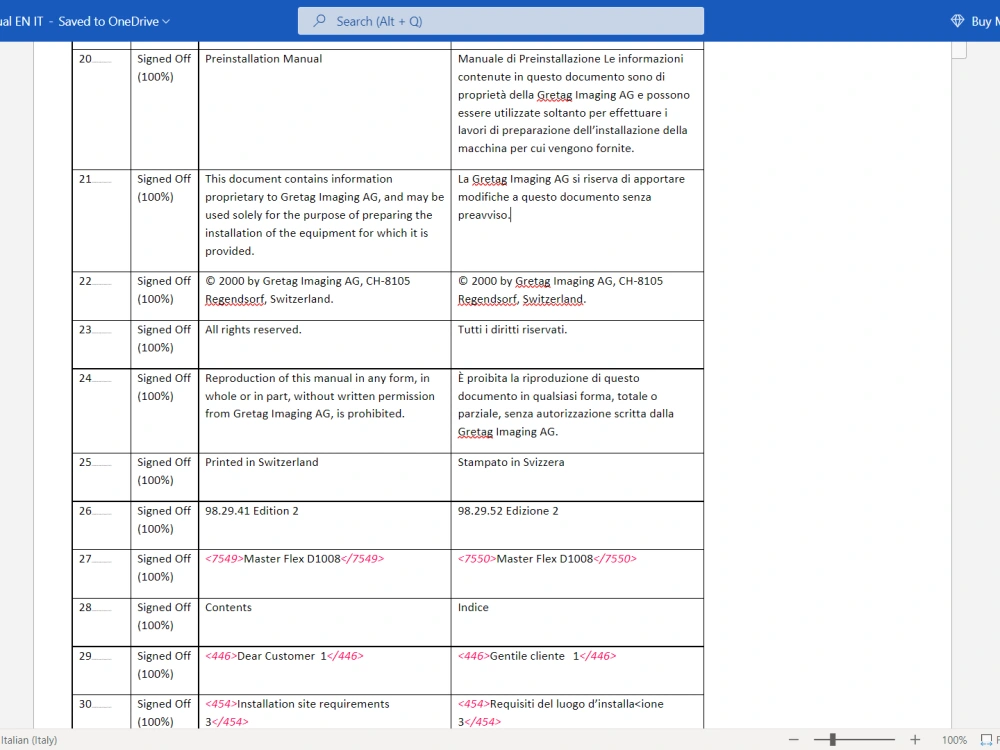Click the fit-to-page icon in status bar
1000x750 pixels.
(x=986, y=740)
